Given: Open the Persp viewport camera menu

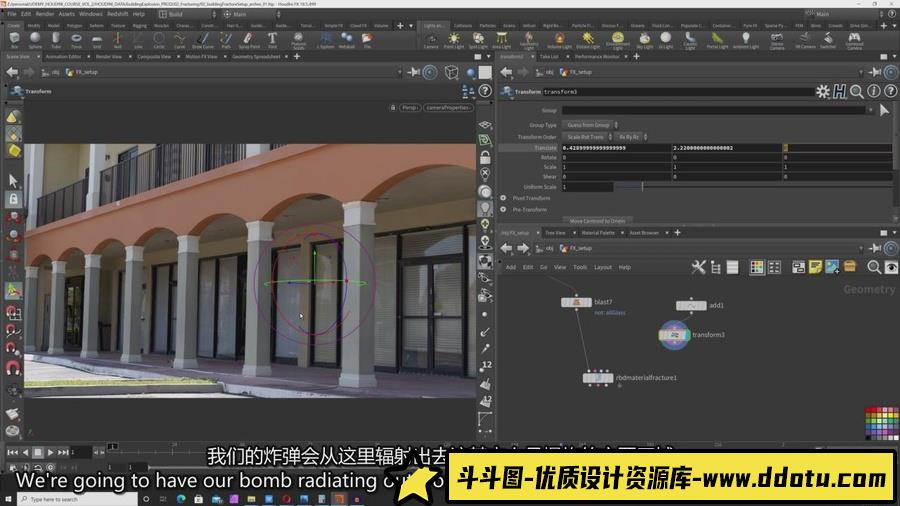Looking at the screenshot, I should (410, 107).
